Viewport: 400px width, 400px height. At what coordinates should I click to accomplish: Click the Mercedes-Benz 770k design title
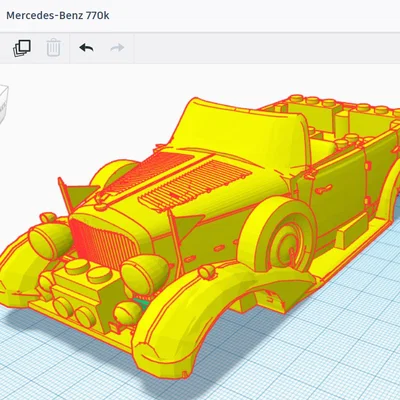click(x=58, y=15)
